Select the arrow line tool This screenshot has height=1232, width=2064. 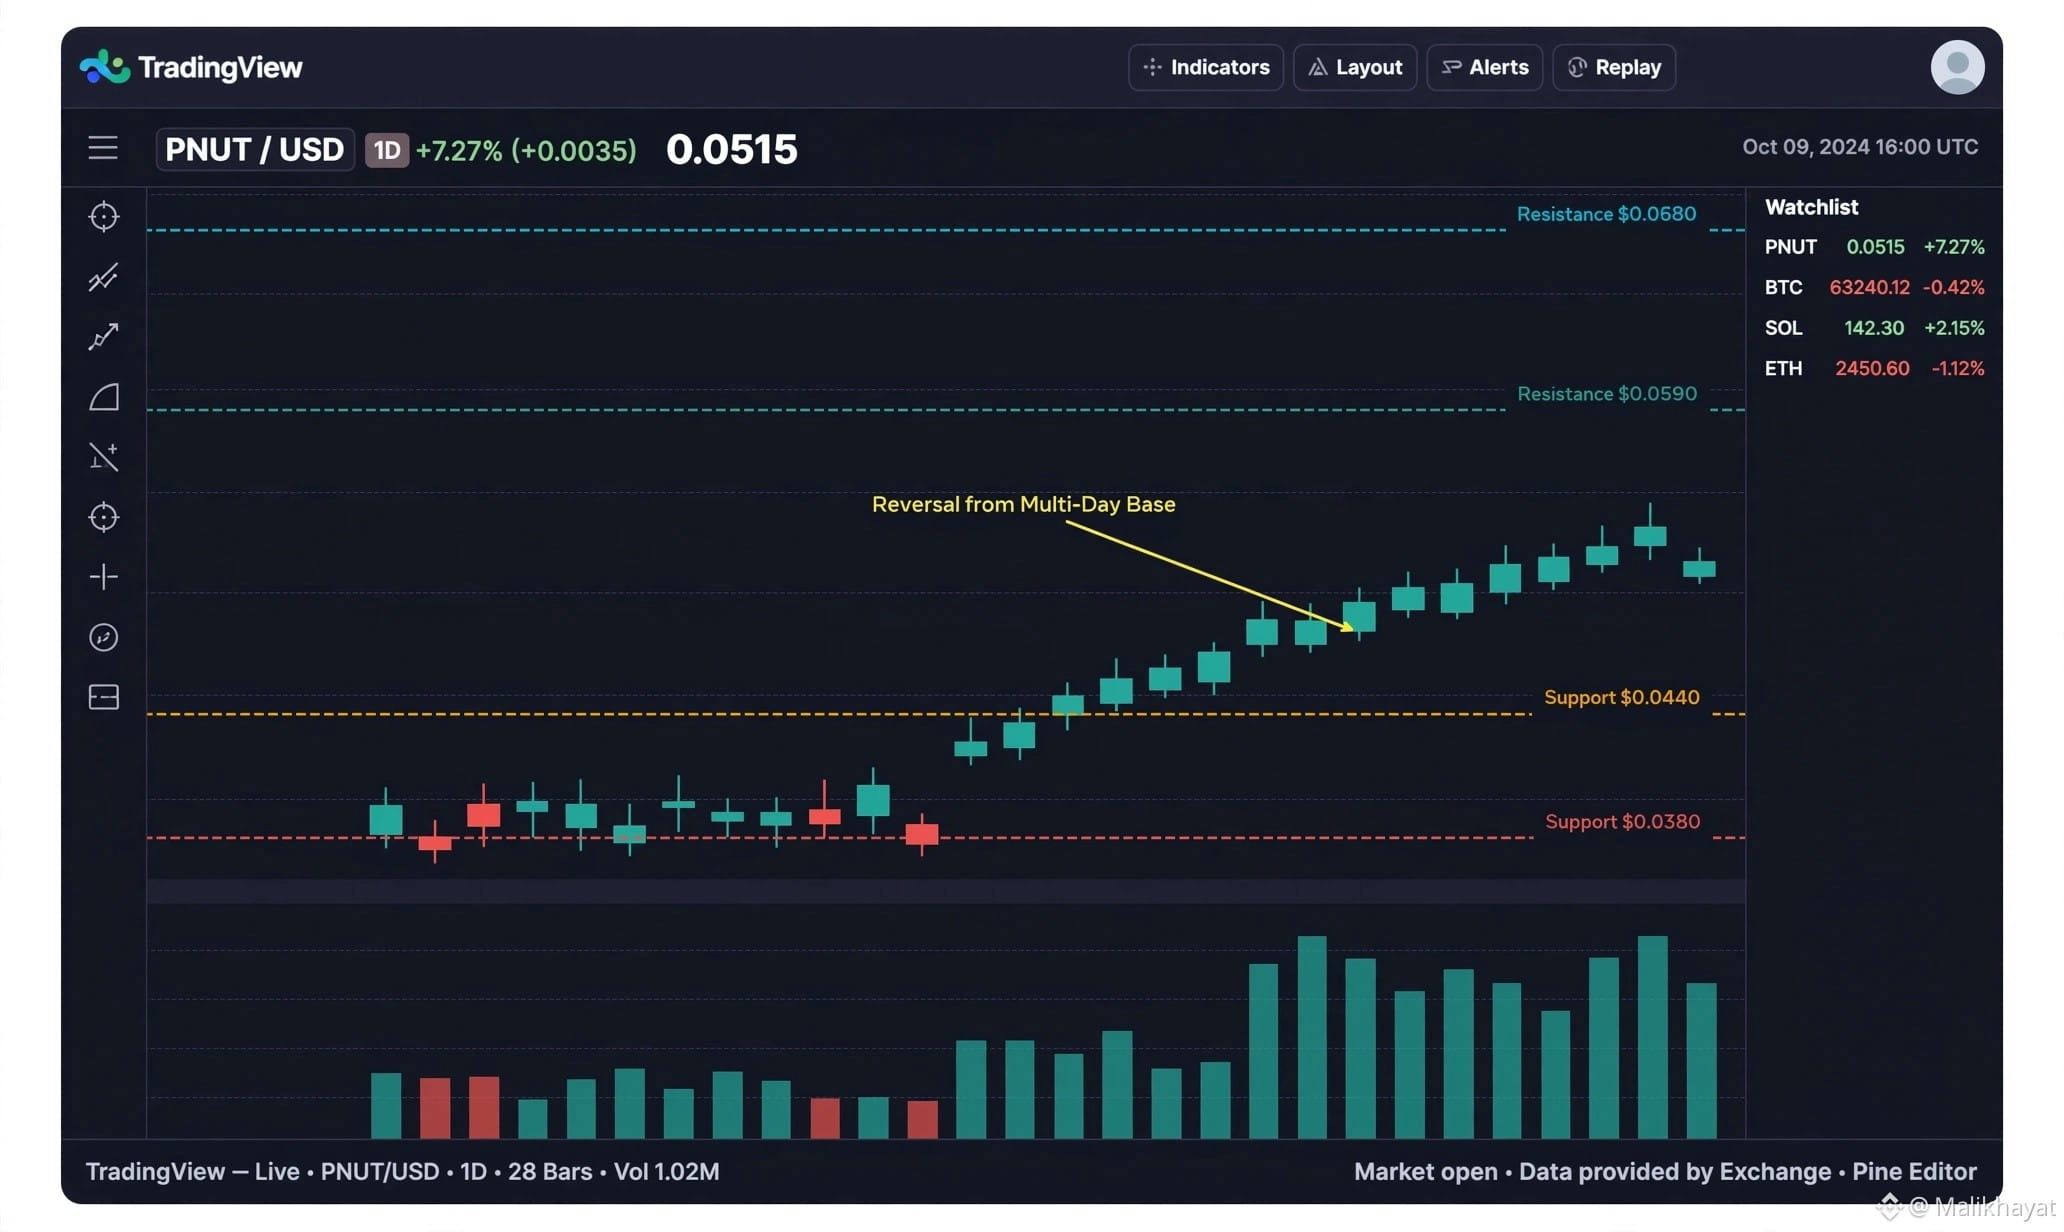(x=104, y=337)
